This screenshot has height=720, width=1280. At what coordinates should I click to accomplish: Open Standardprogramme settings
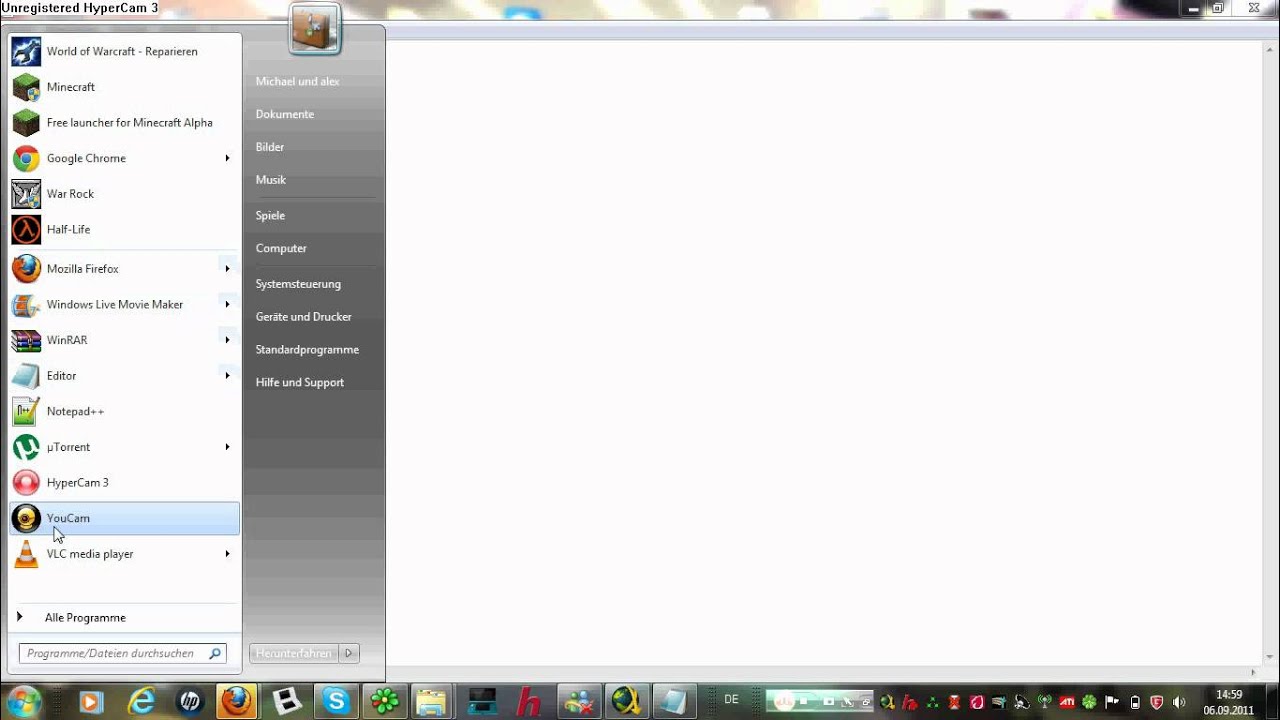tap(307, 350)
